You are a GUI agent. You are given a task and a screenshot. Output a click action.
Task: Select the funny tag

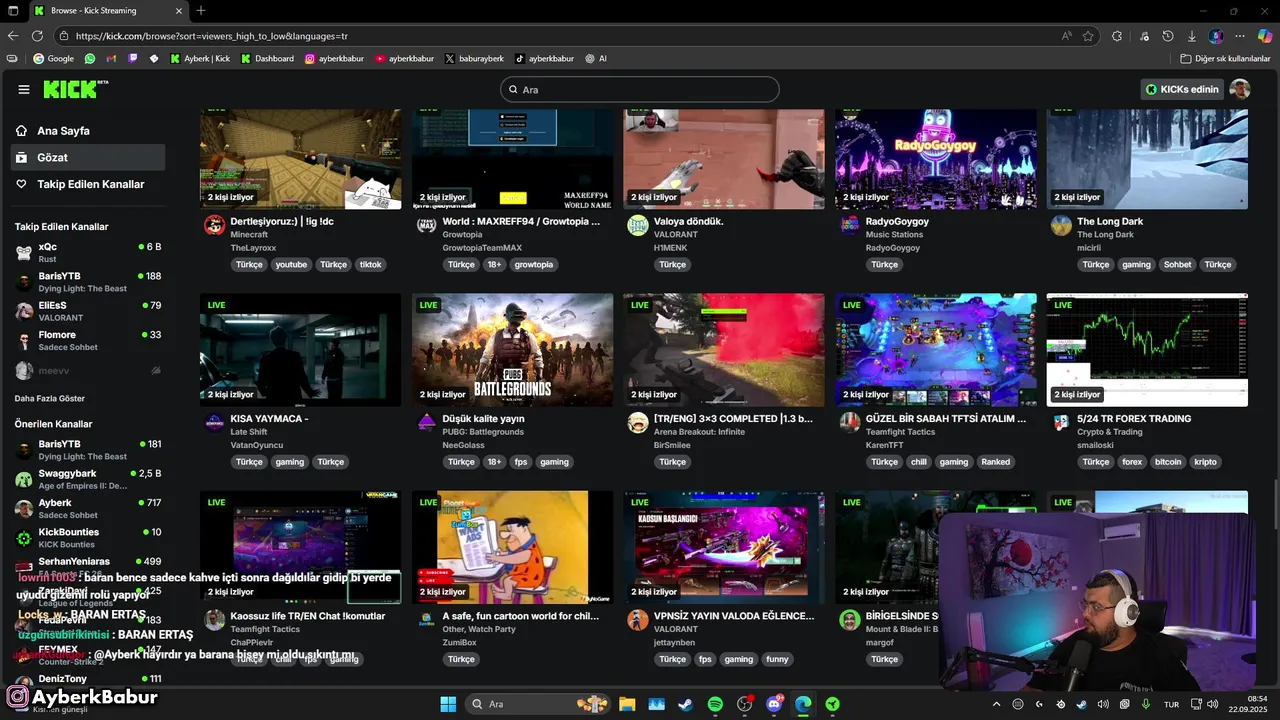pos(777,659)
